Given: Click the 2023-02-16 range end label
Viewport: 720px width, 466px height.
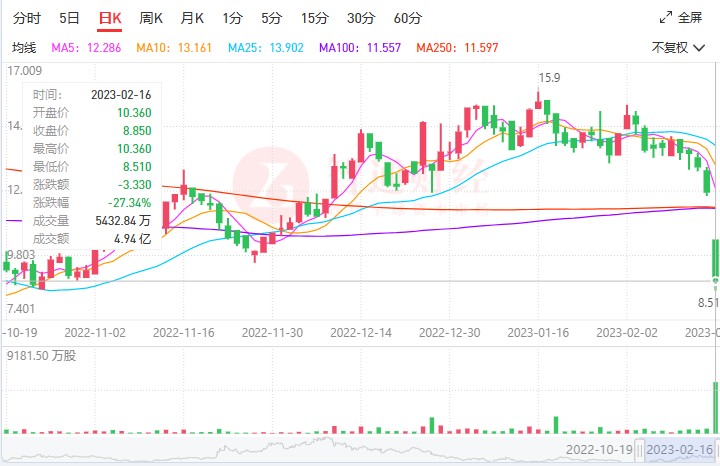Looking at the screenshot, I should pyautogui.click(x=680, y=449).
